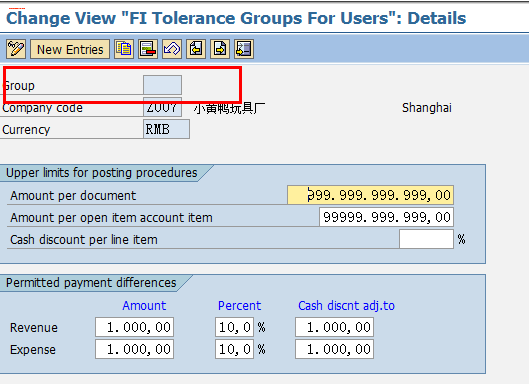Image resolution: width=529 pixels, height=384 pixels.
Task: Click the Expense Amount field
Action: point(135,349)
